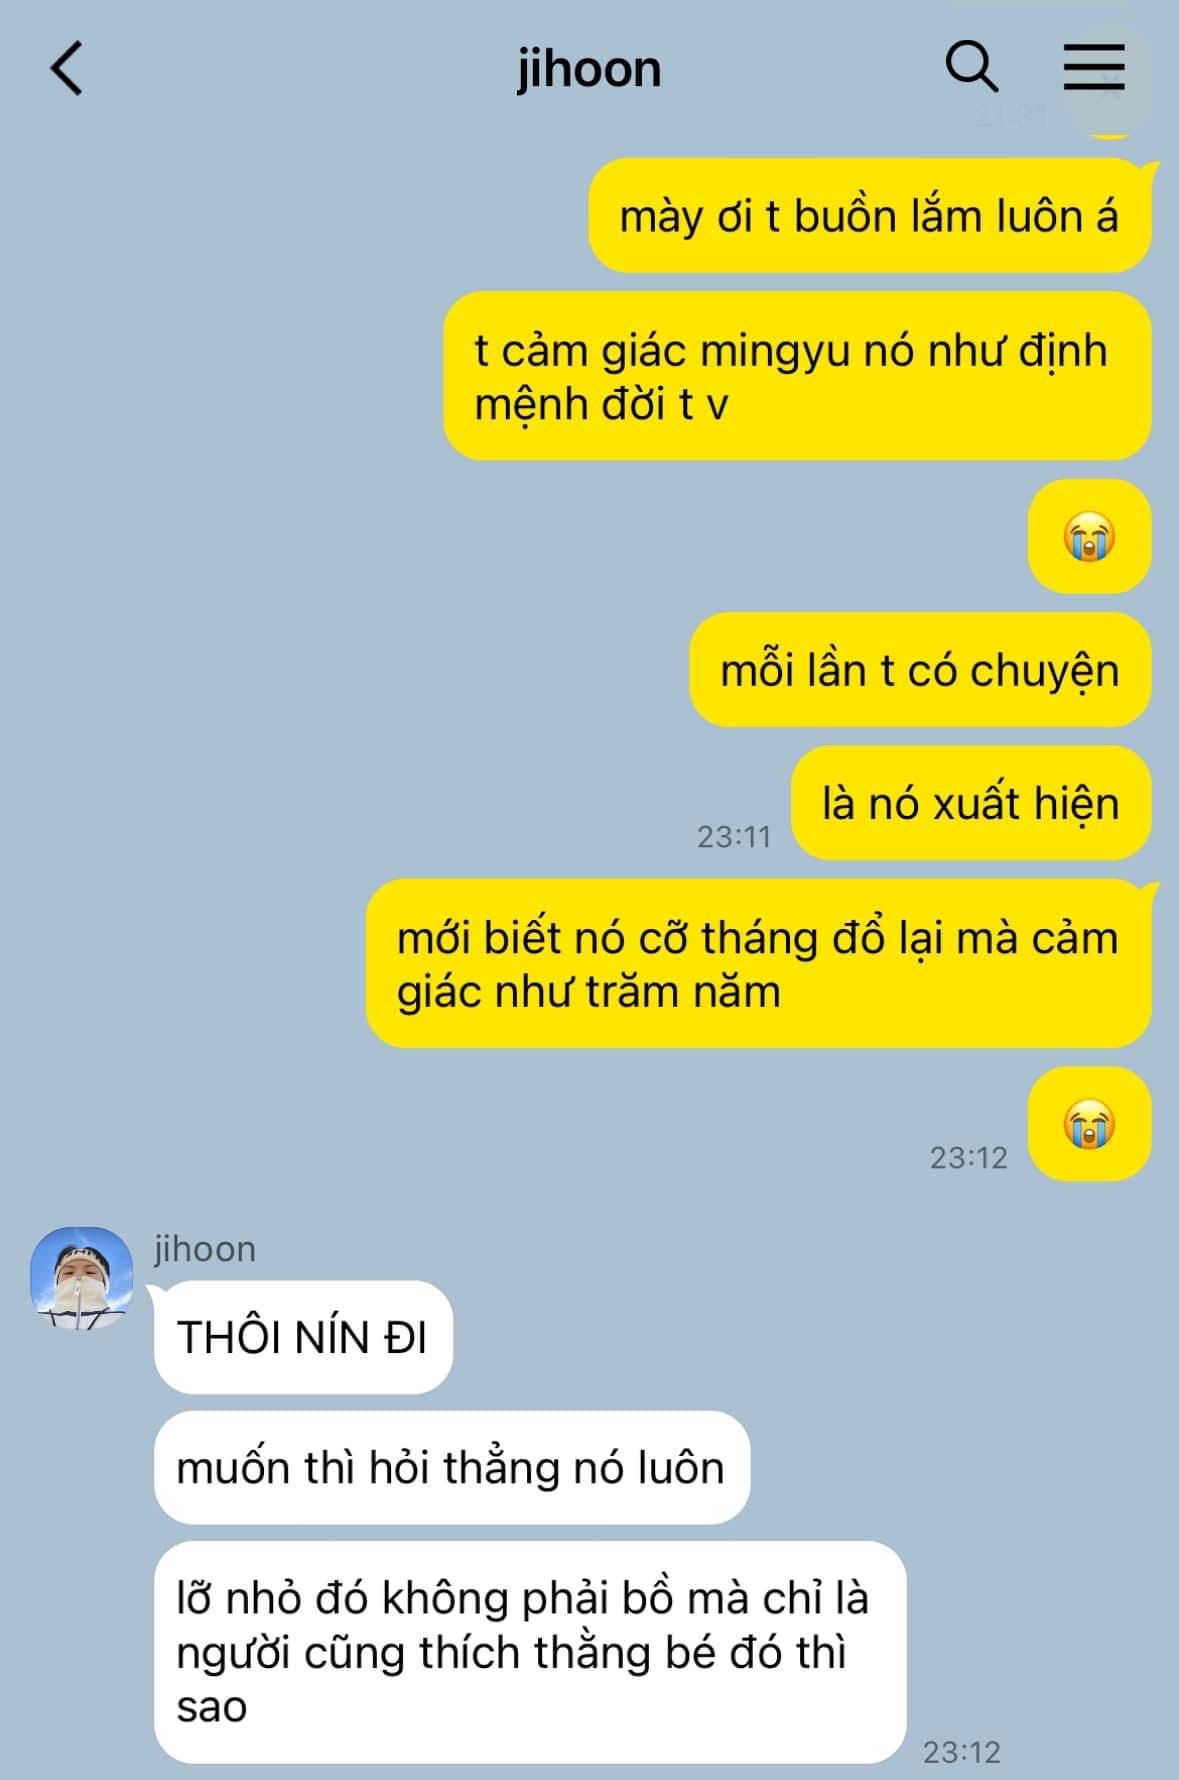1179x1780 pixels.
Task: Tap the back arrow icon
Action: [66, 69]
